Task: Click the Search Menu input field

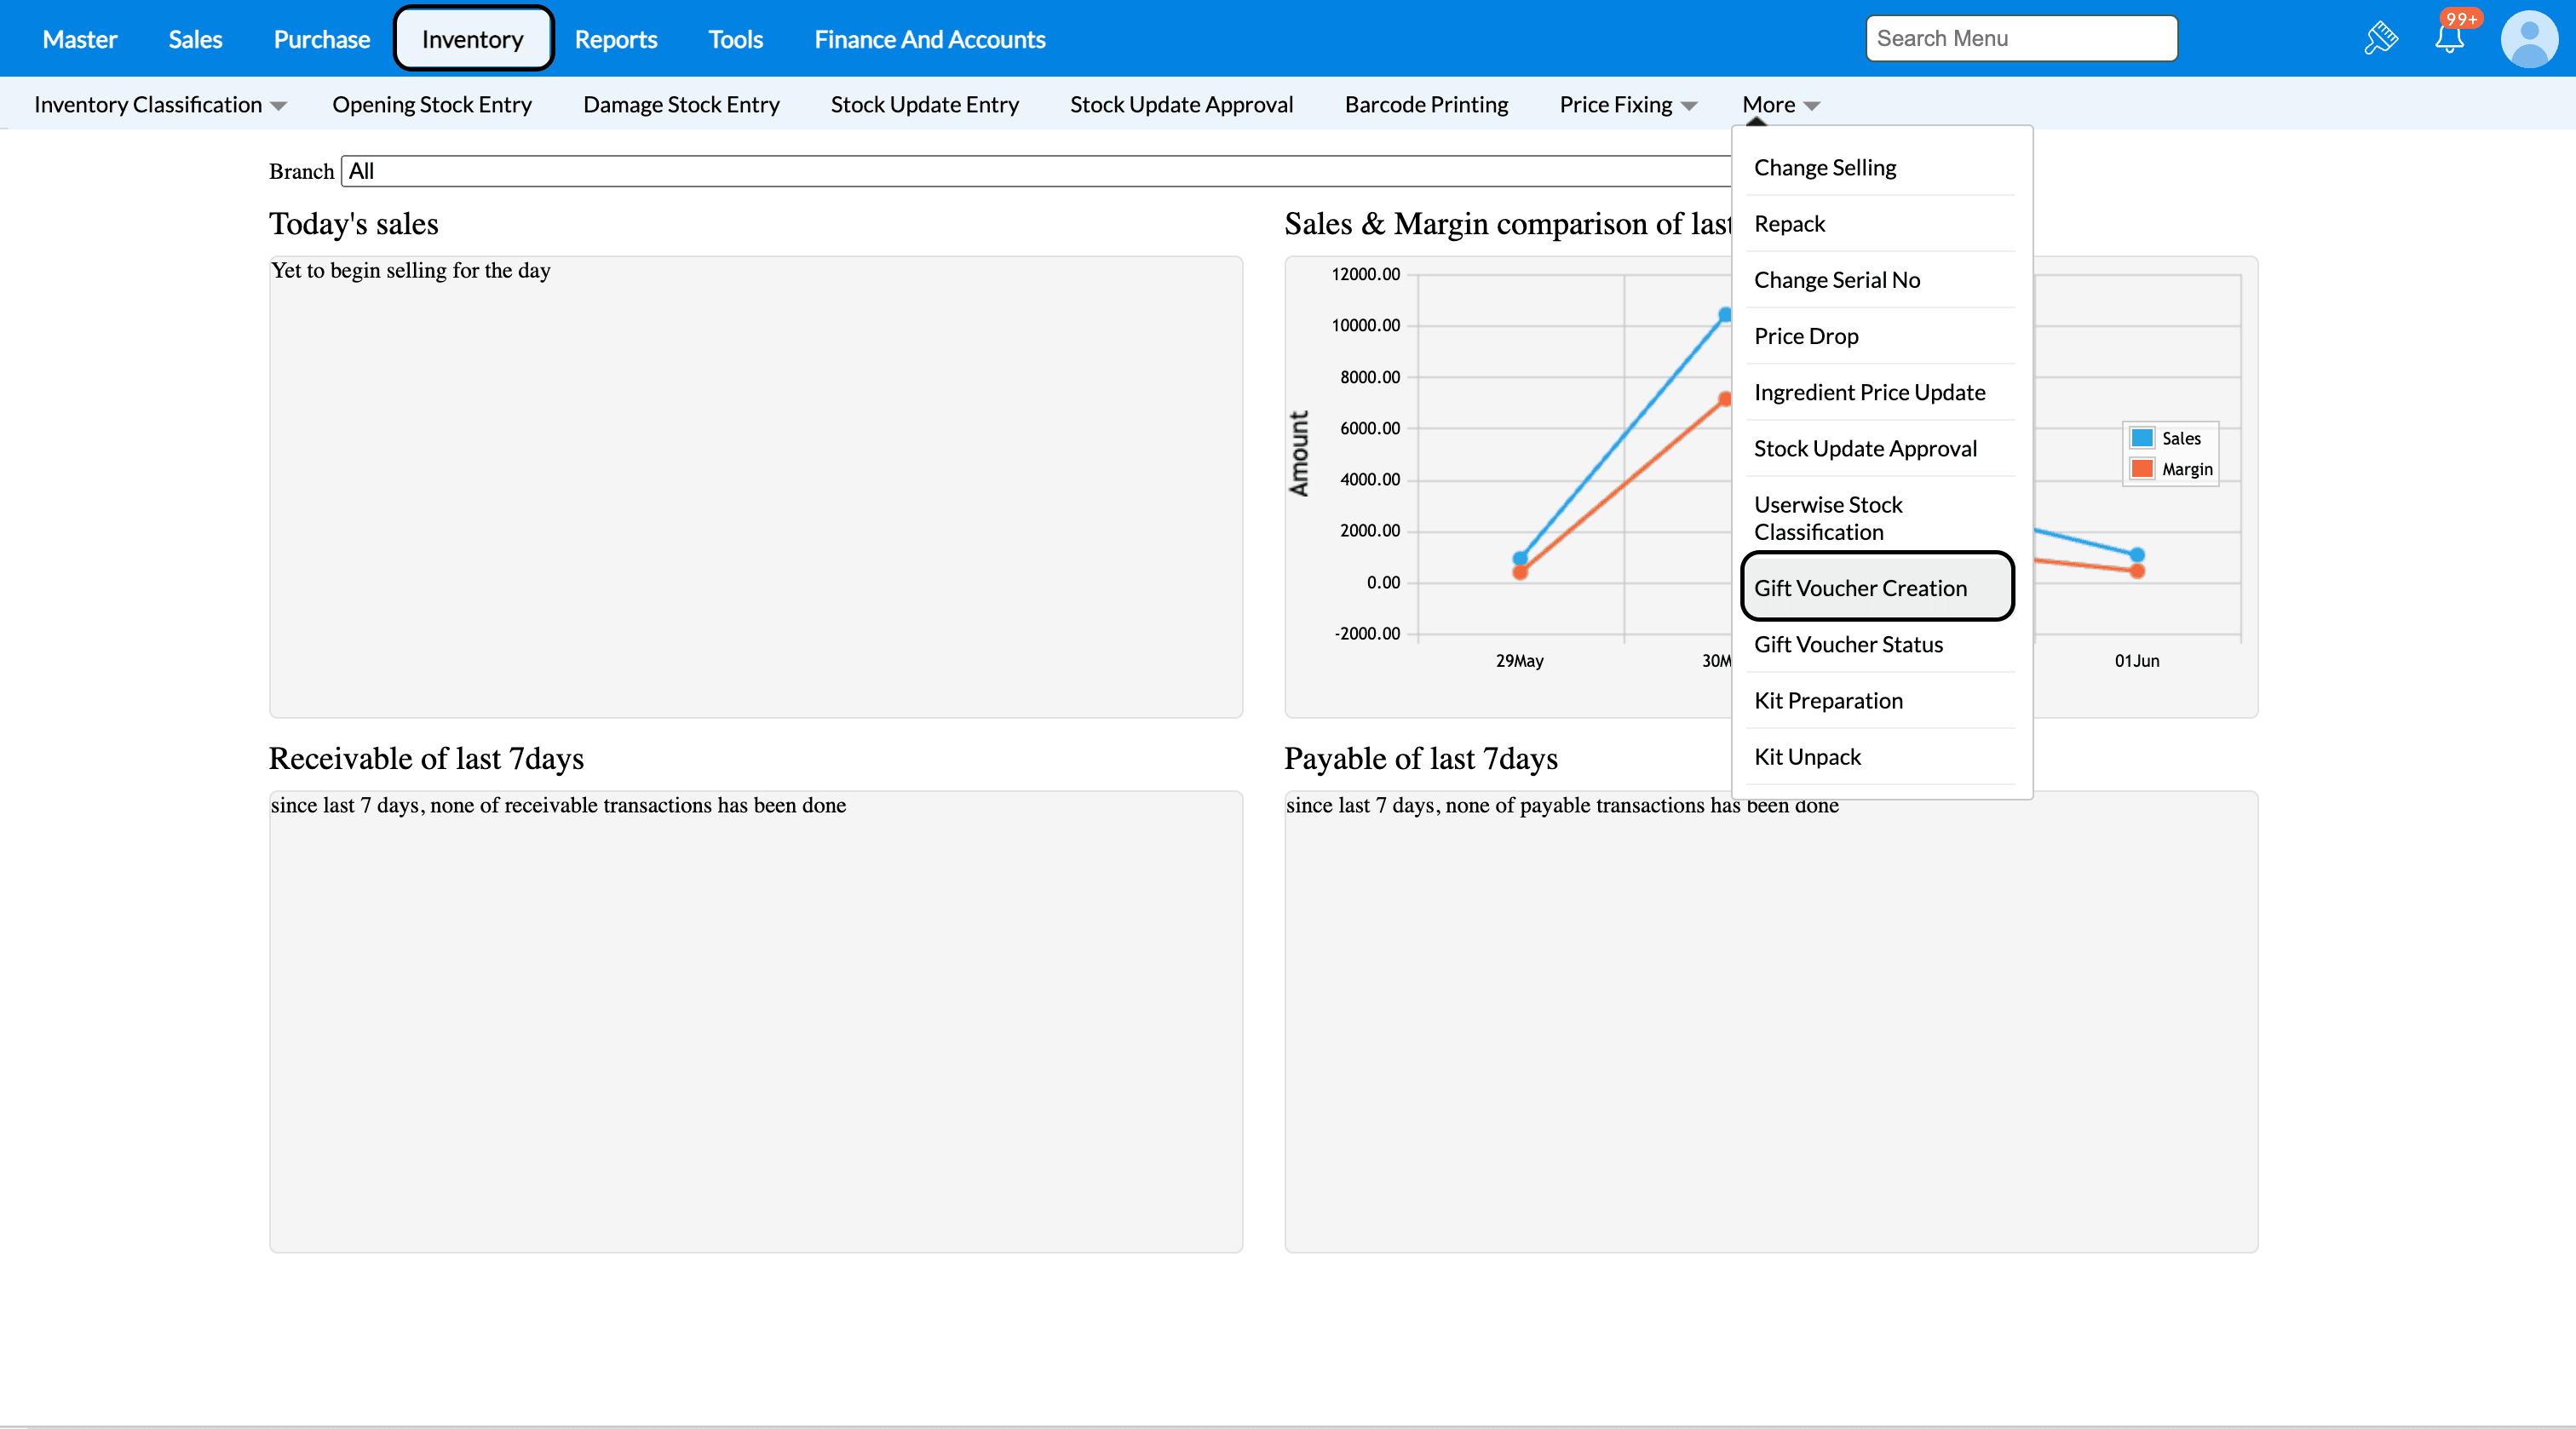Action: 2020,38
